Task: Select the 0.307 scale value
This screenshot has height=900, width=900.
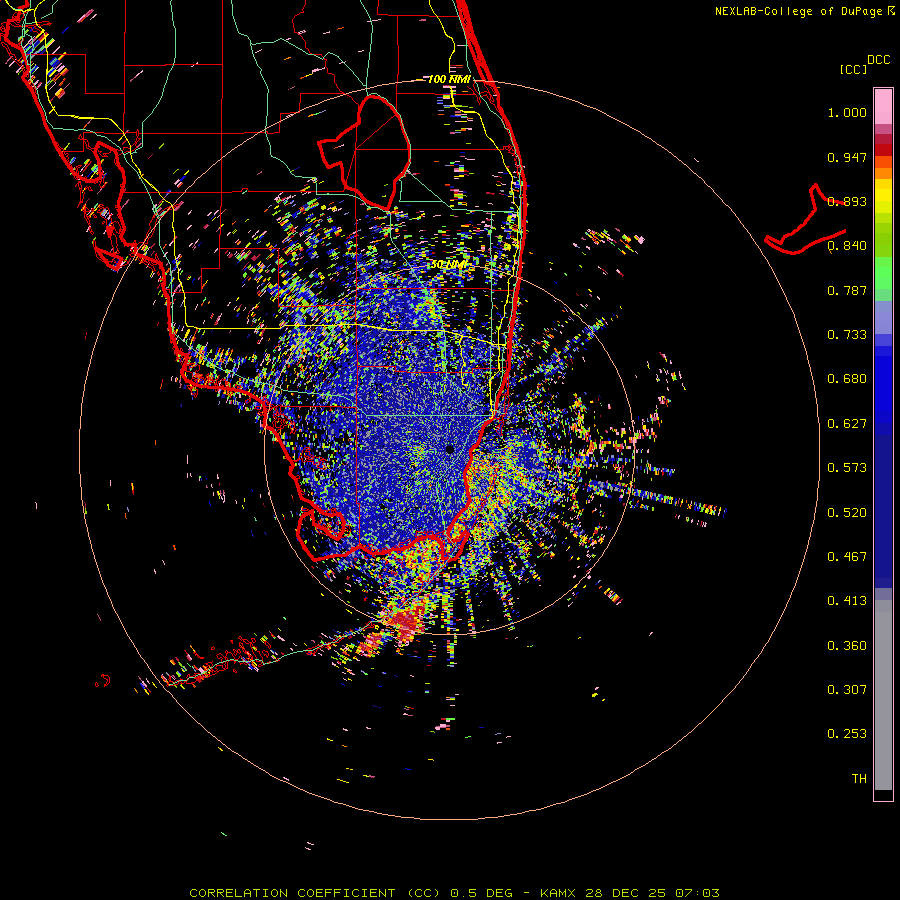Action: 847,690
